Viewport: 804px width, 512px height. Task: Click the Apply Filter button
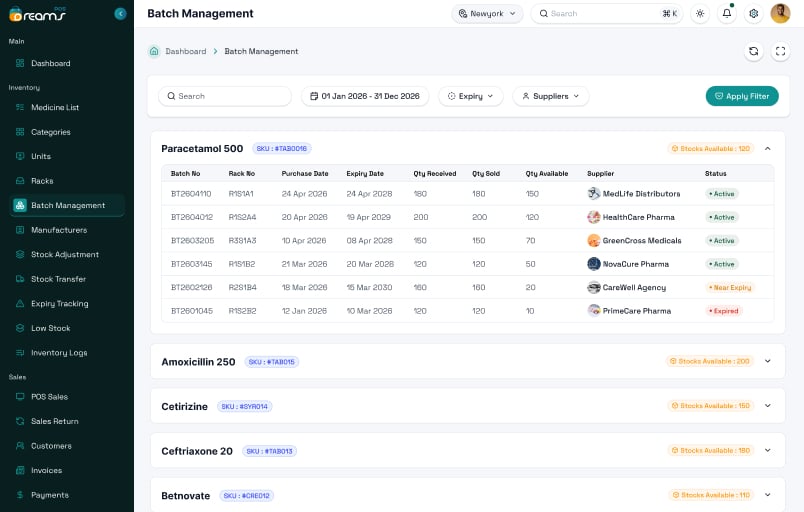742,96
